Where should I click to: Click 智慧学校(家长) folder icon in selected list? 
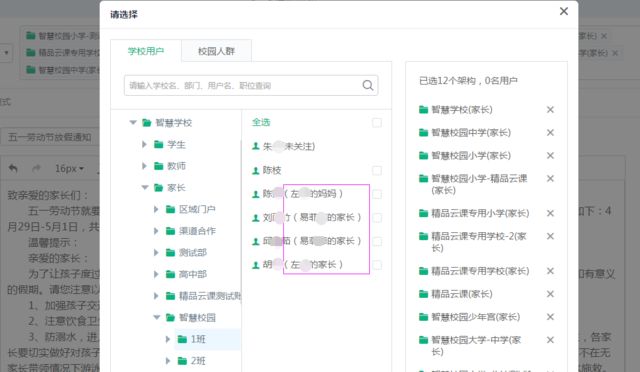point(423,109)
